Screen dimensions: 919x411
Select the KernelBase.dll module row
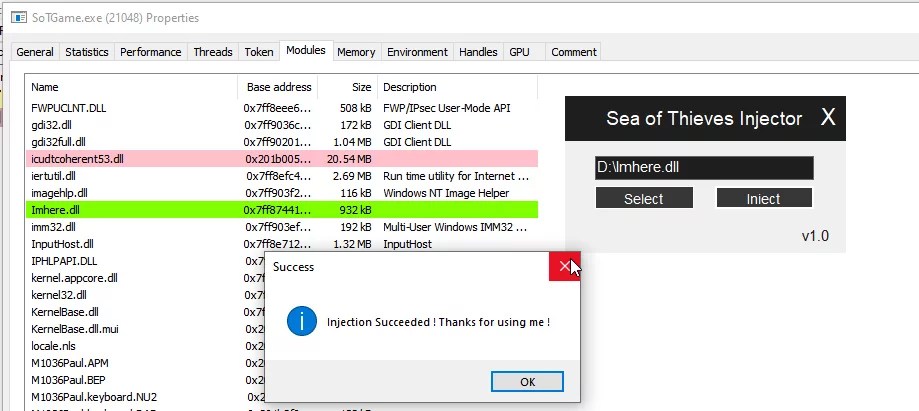click(145, 312)
